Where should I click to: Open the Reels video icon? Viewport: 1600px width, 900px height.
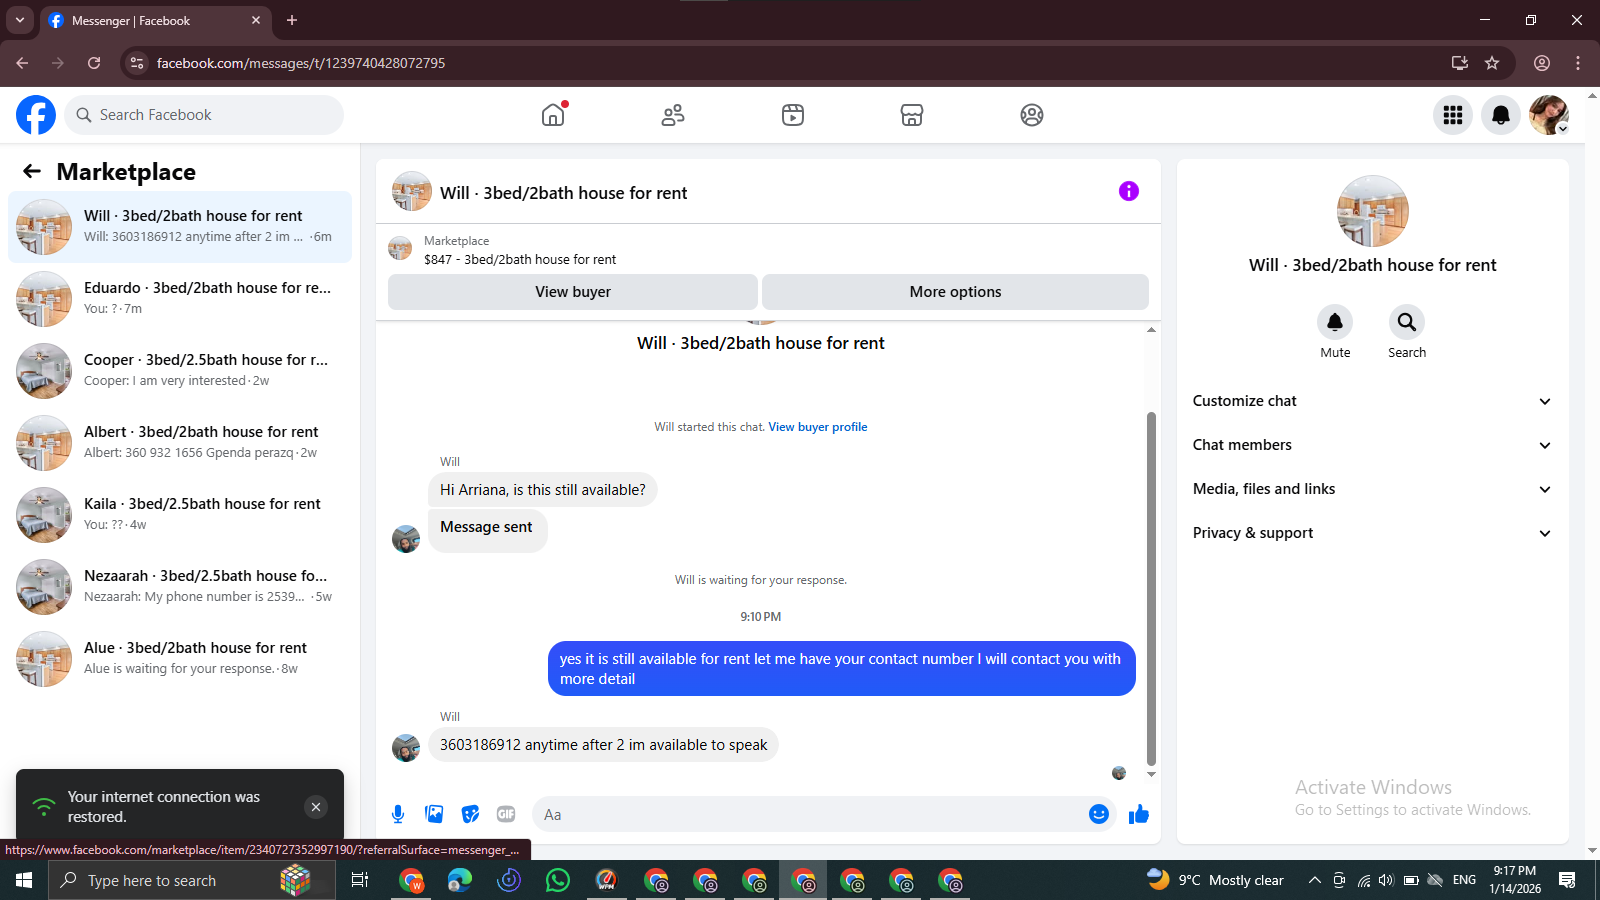coord(793,115)
